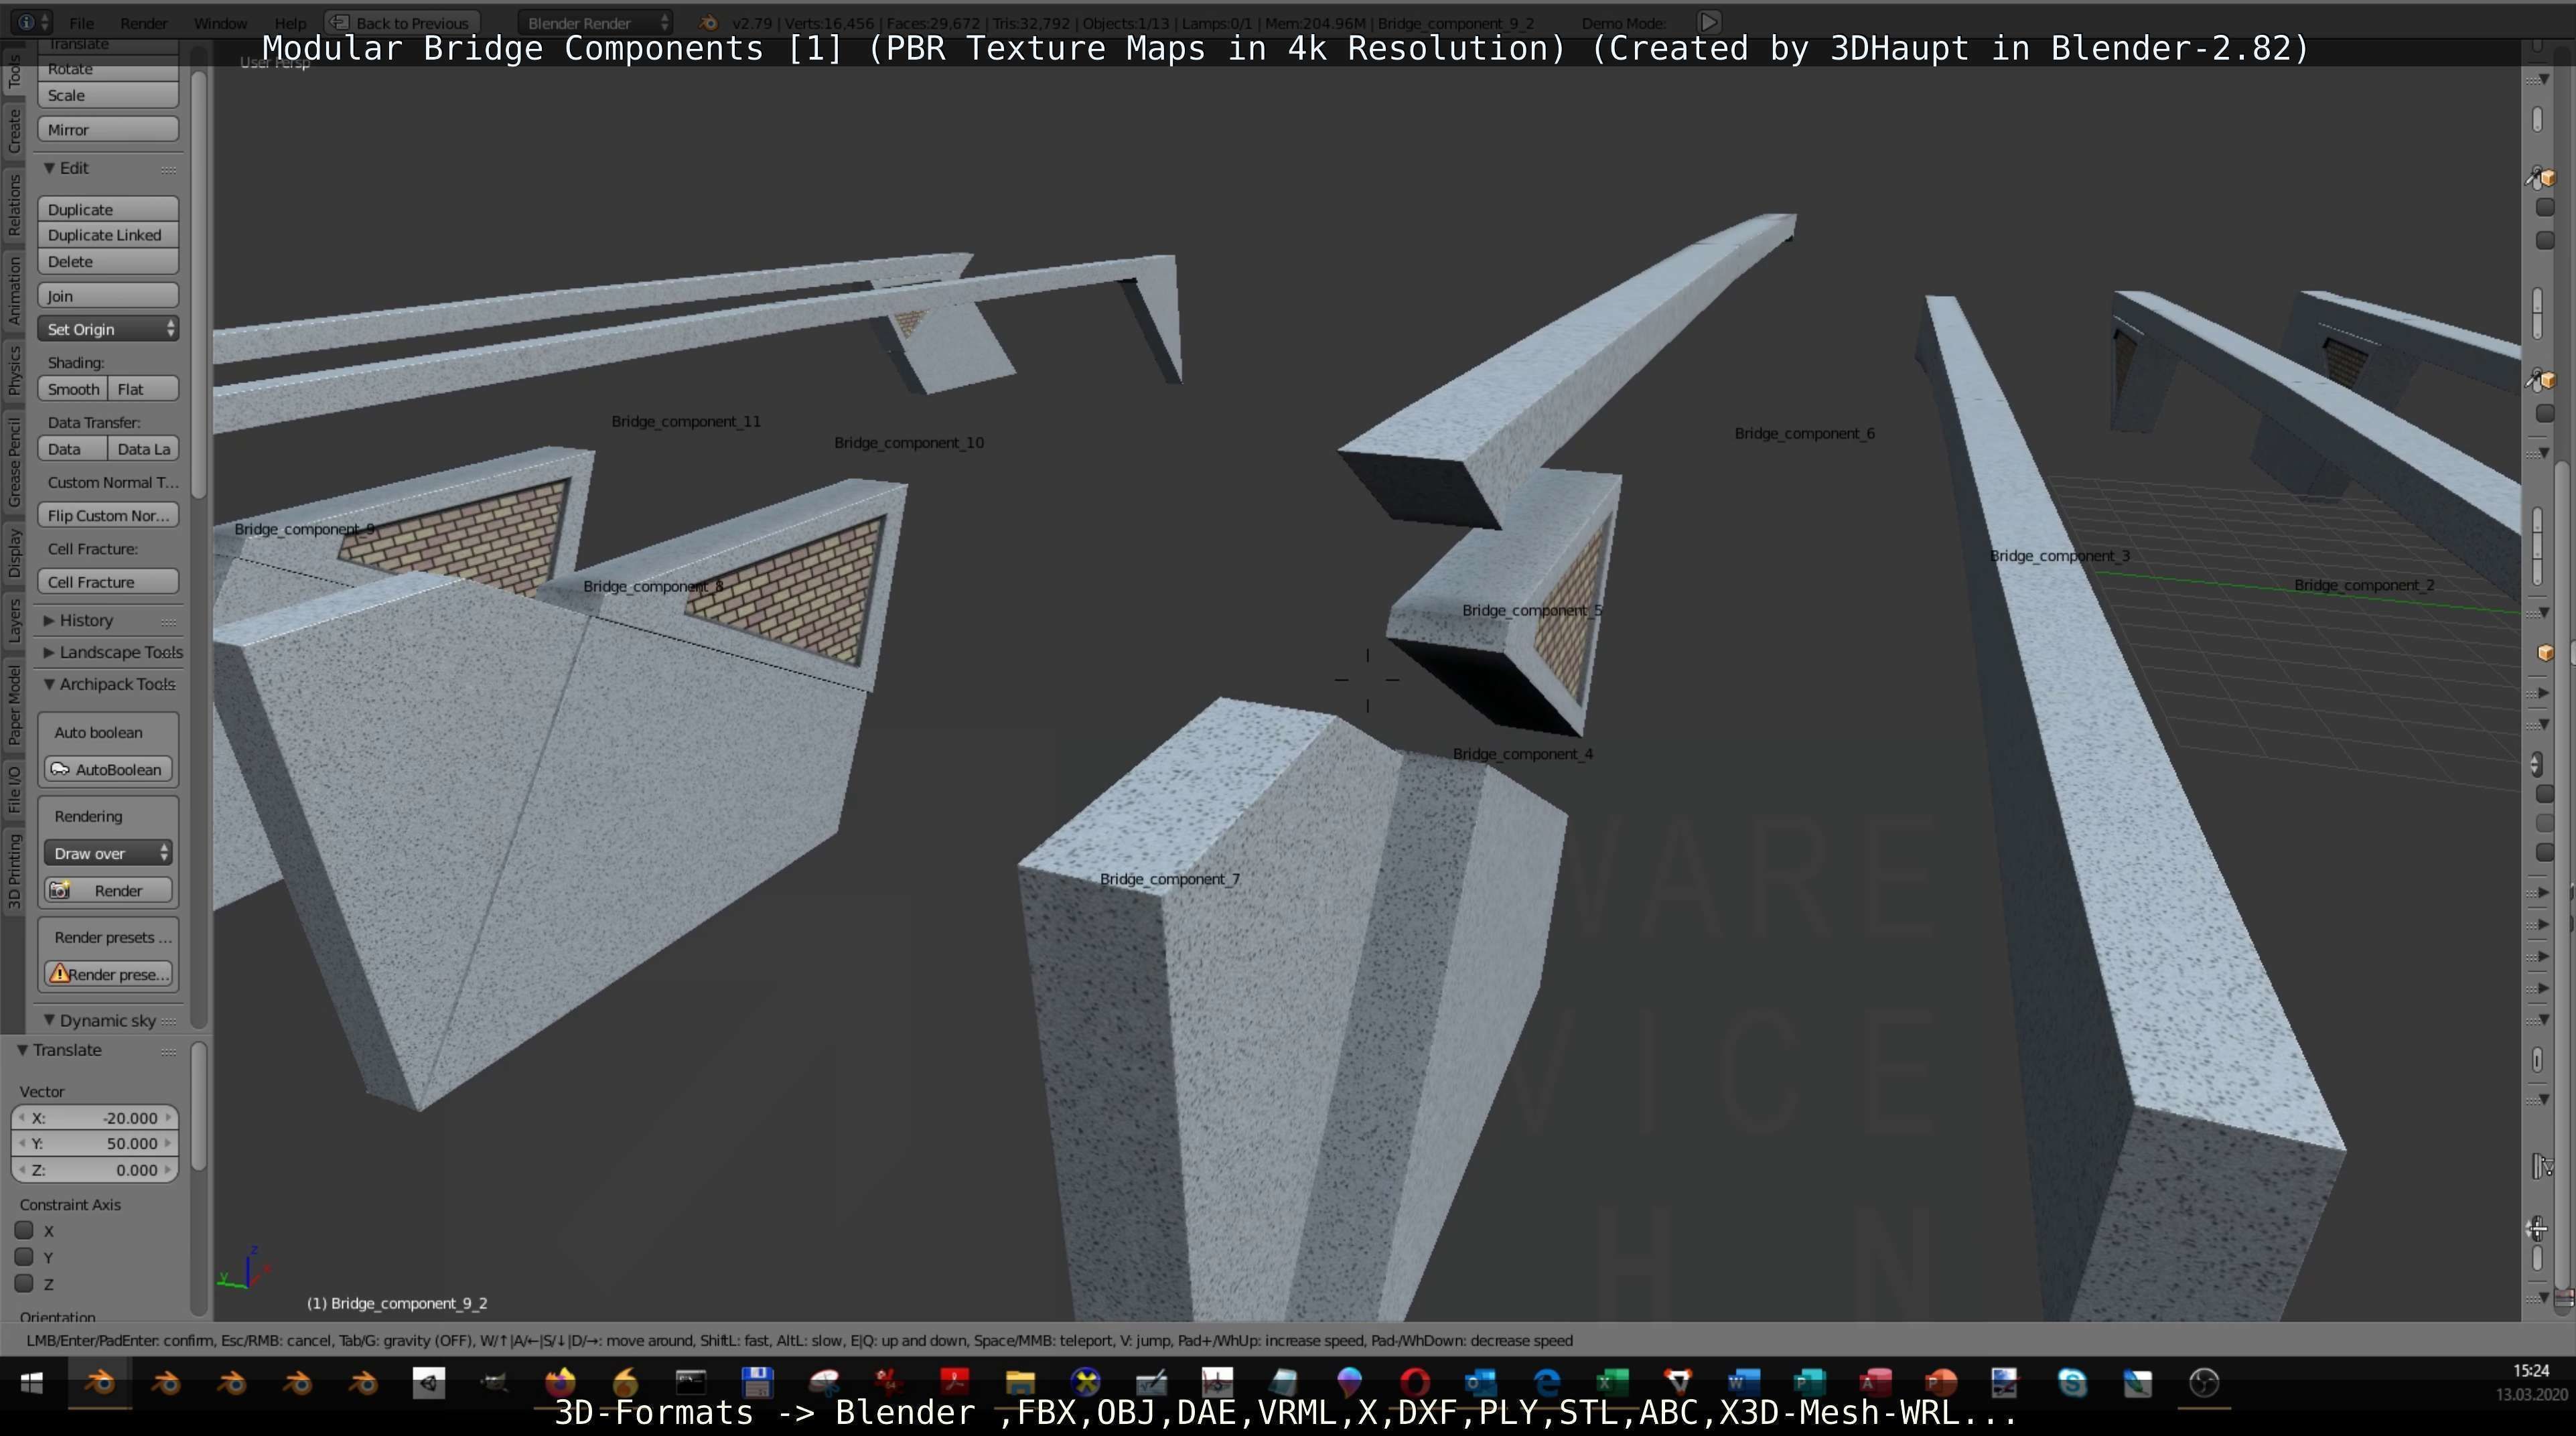
Task: Launch Firefox from the taskbar
Action: 560,1383
